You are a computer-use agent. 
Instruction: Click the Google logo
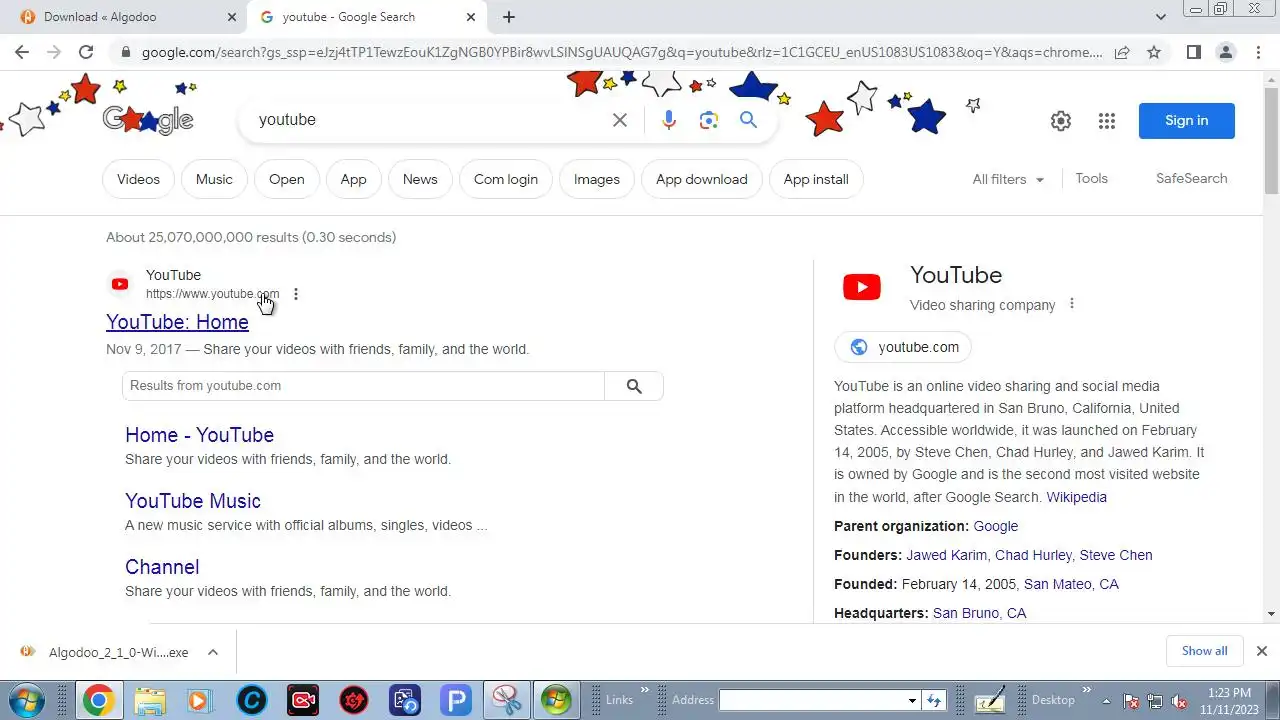(147, 120)
